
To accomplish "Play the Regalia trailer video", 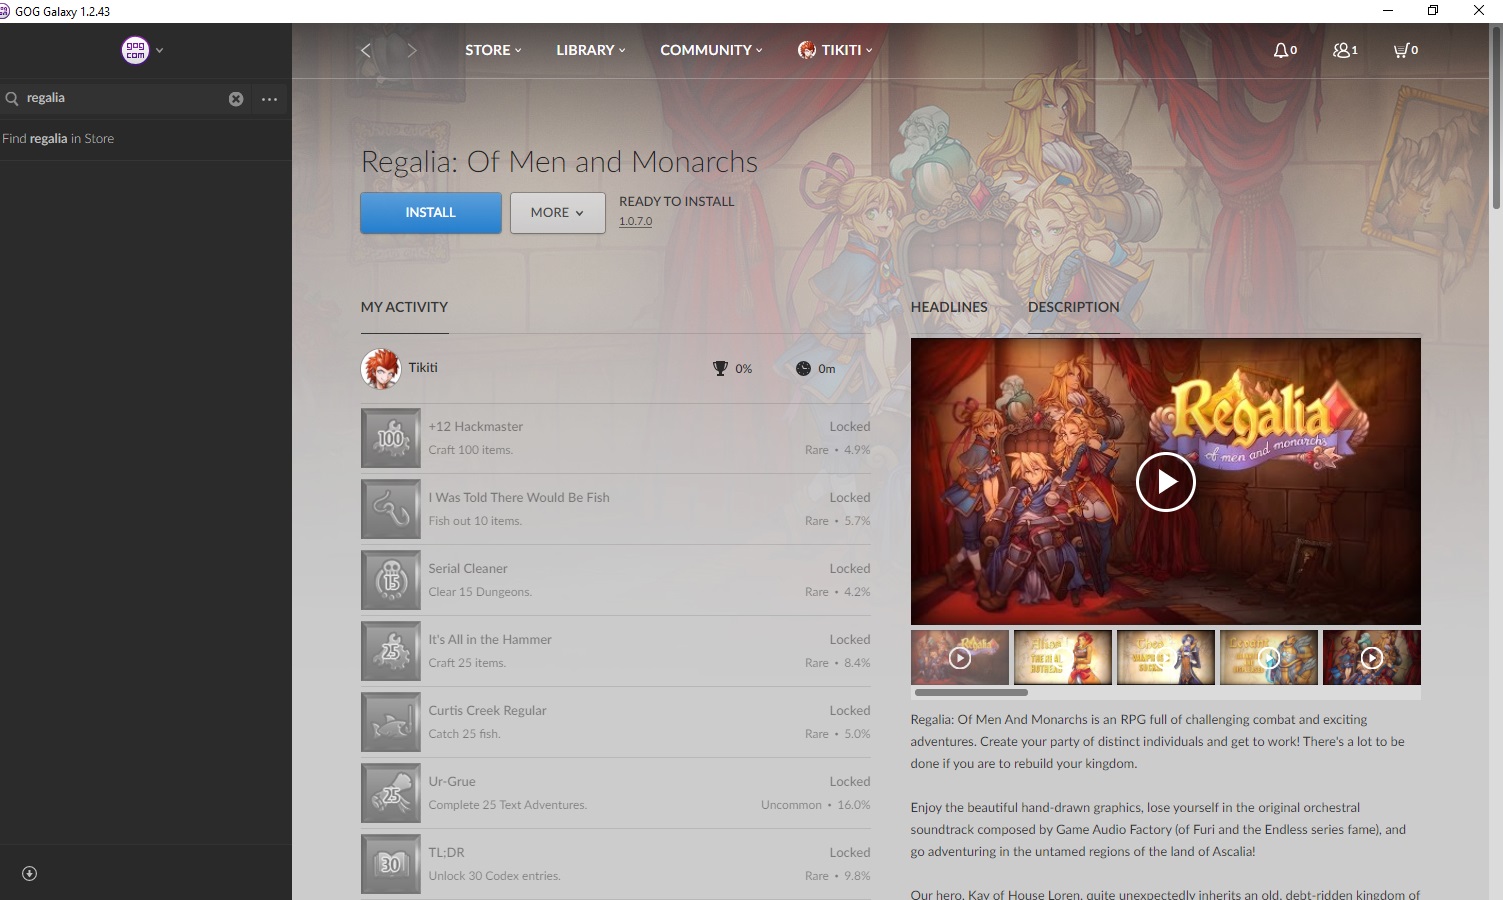I will (1166, 482).
